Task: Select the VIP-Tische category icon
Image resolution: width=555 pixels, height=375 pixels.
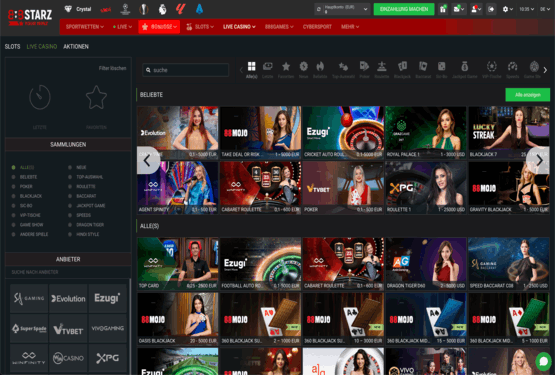Action: coord(492,66)
